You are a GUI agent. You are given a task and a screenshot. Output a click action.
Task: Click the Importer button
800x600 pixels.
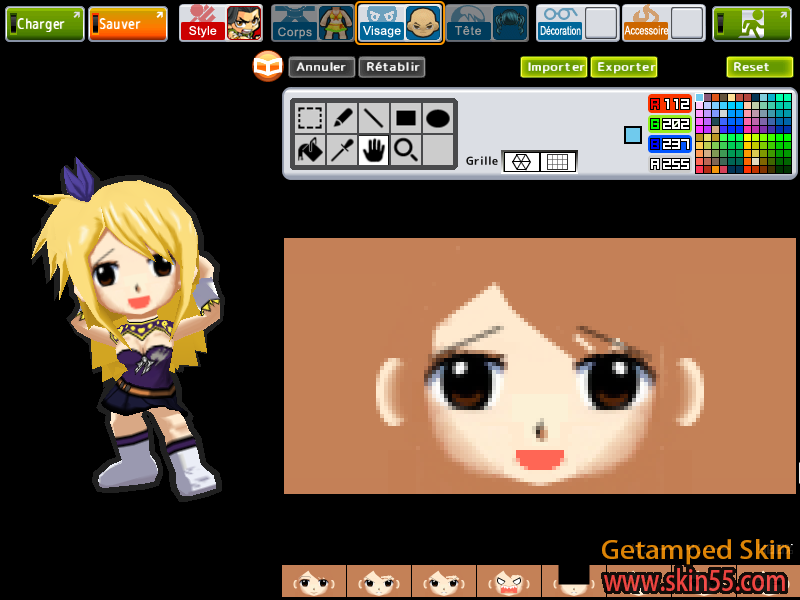pyautogui.click(x=554, y=67)
